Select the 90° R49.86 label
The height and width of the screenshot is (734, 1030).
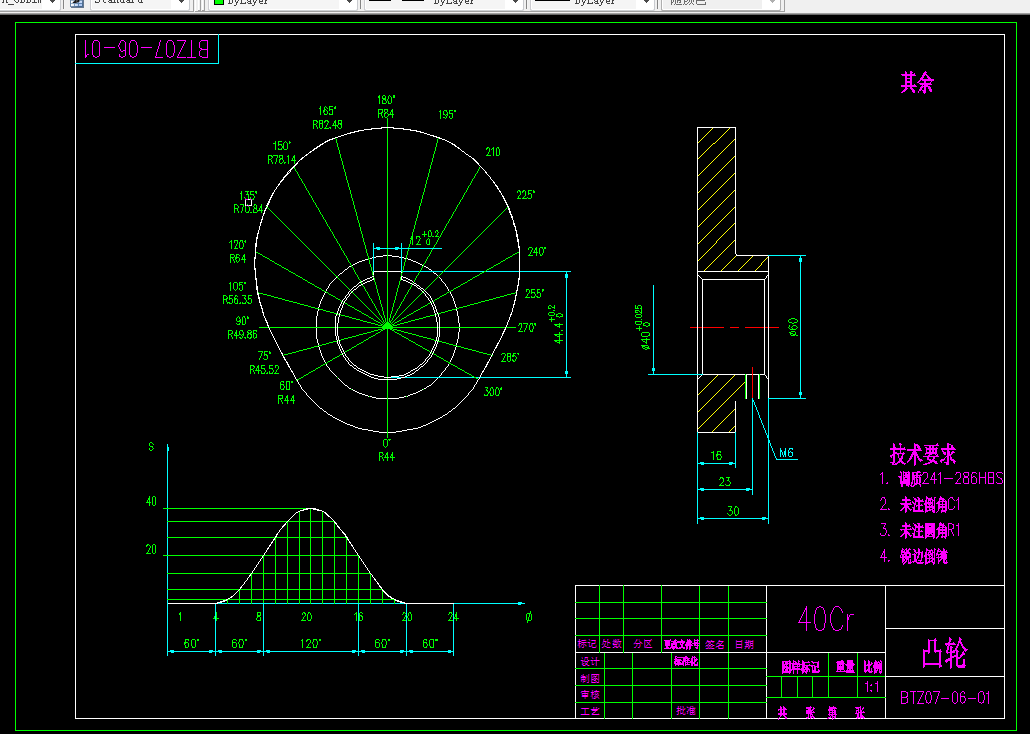[x=242, y=328]
